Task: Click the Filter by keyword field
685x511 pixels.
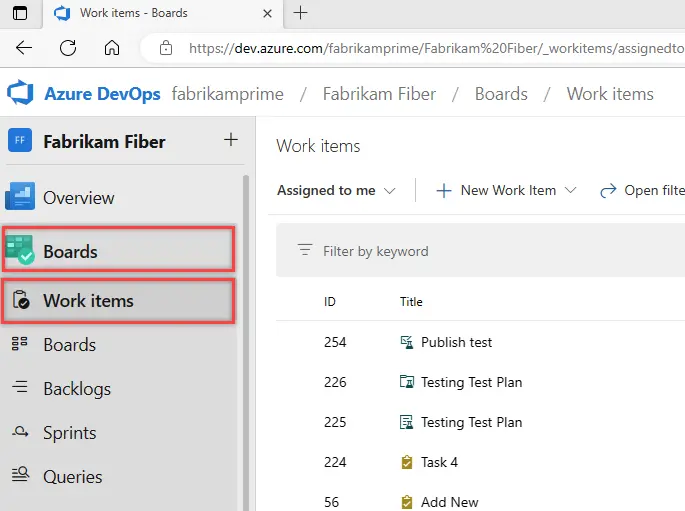Action: (481, 251)
